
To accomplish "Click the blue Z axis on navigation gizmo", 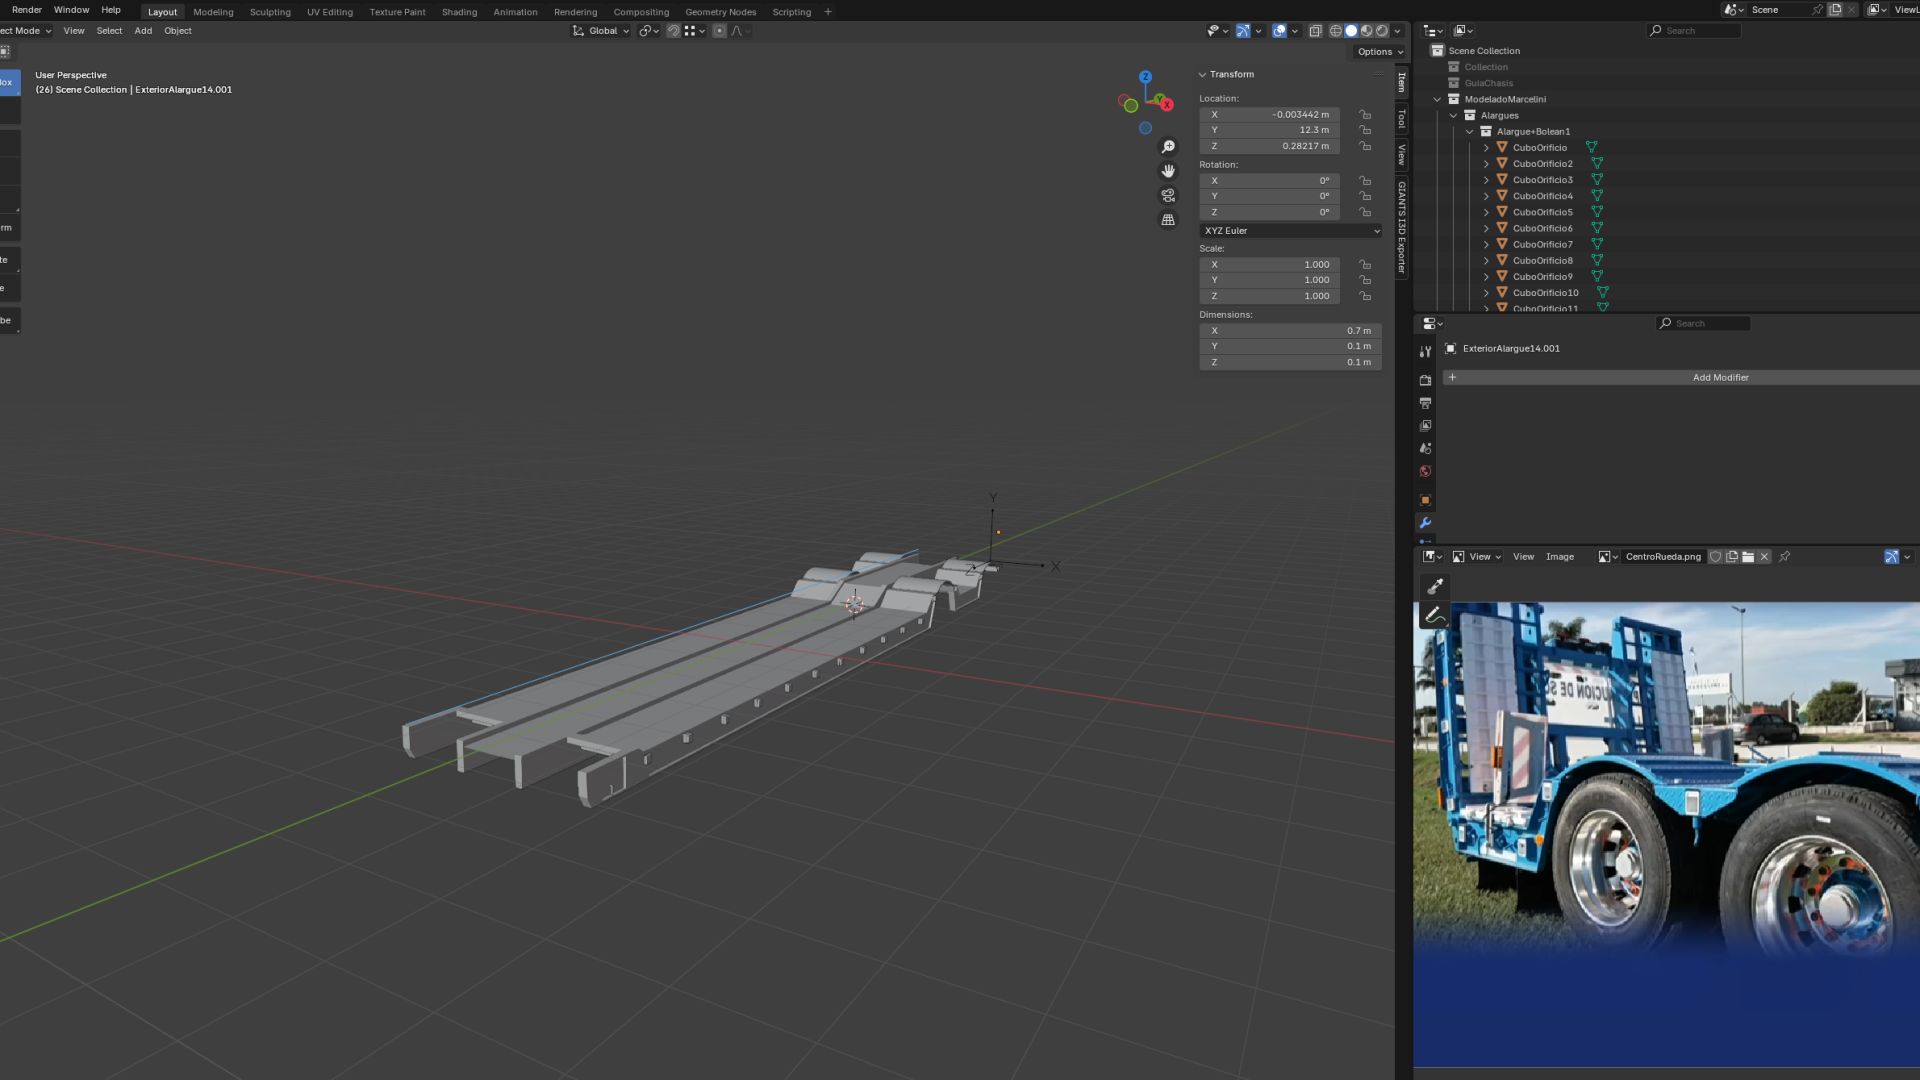I will pyautogui.click(x=1145, y=77).
